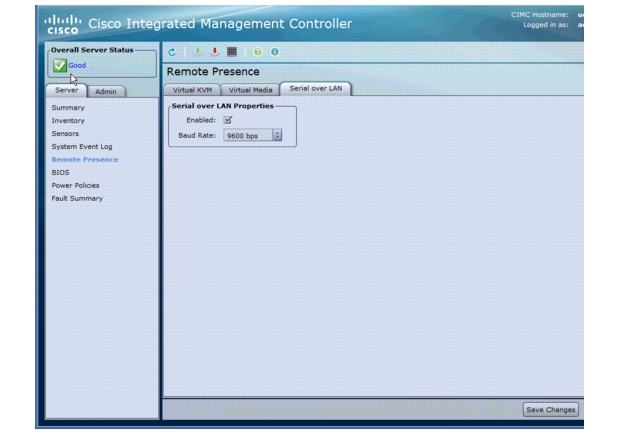This screenshot has width=640, height=435.
Task: Open the green Help question mark icon
Action: pos(258,52)
